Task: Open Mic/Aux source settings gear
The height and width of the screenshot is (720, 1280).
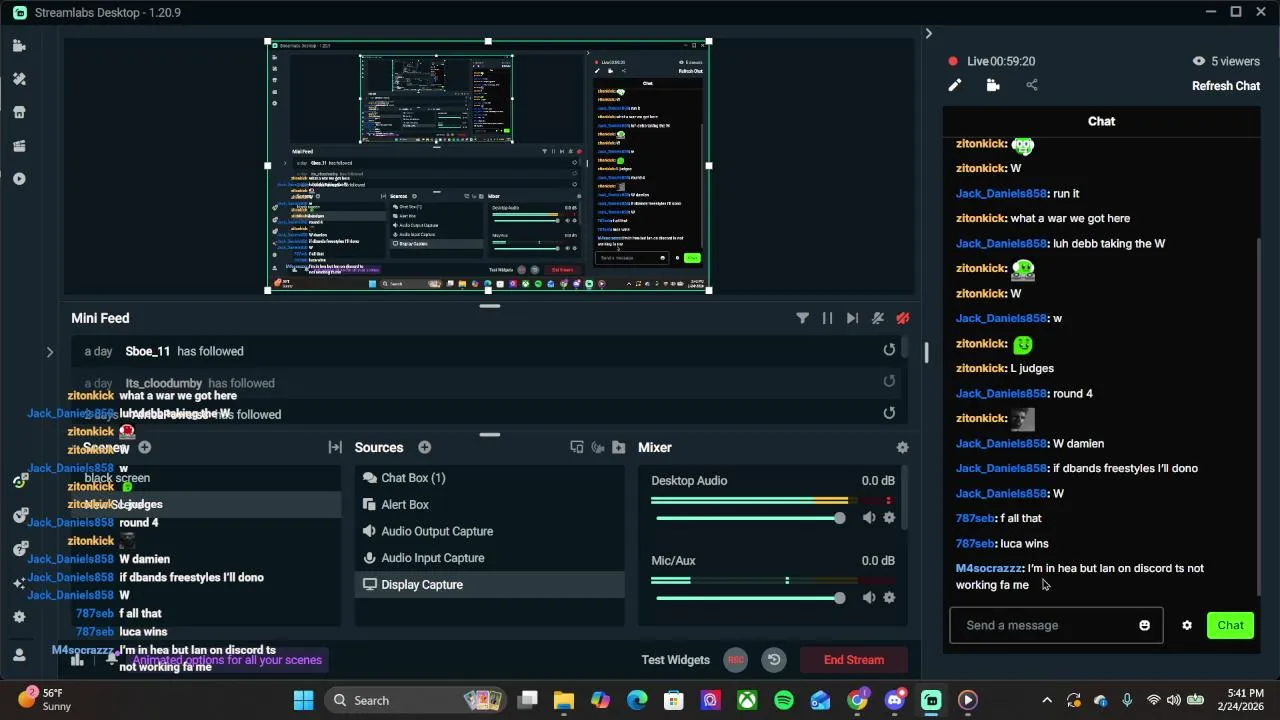Action: (x=889, y=598)
